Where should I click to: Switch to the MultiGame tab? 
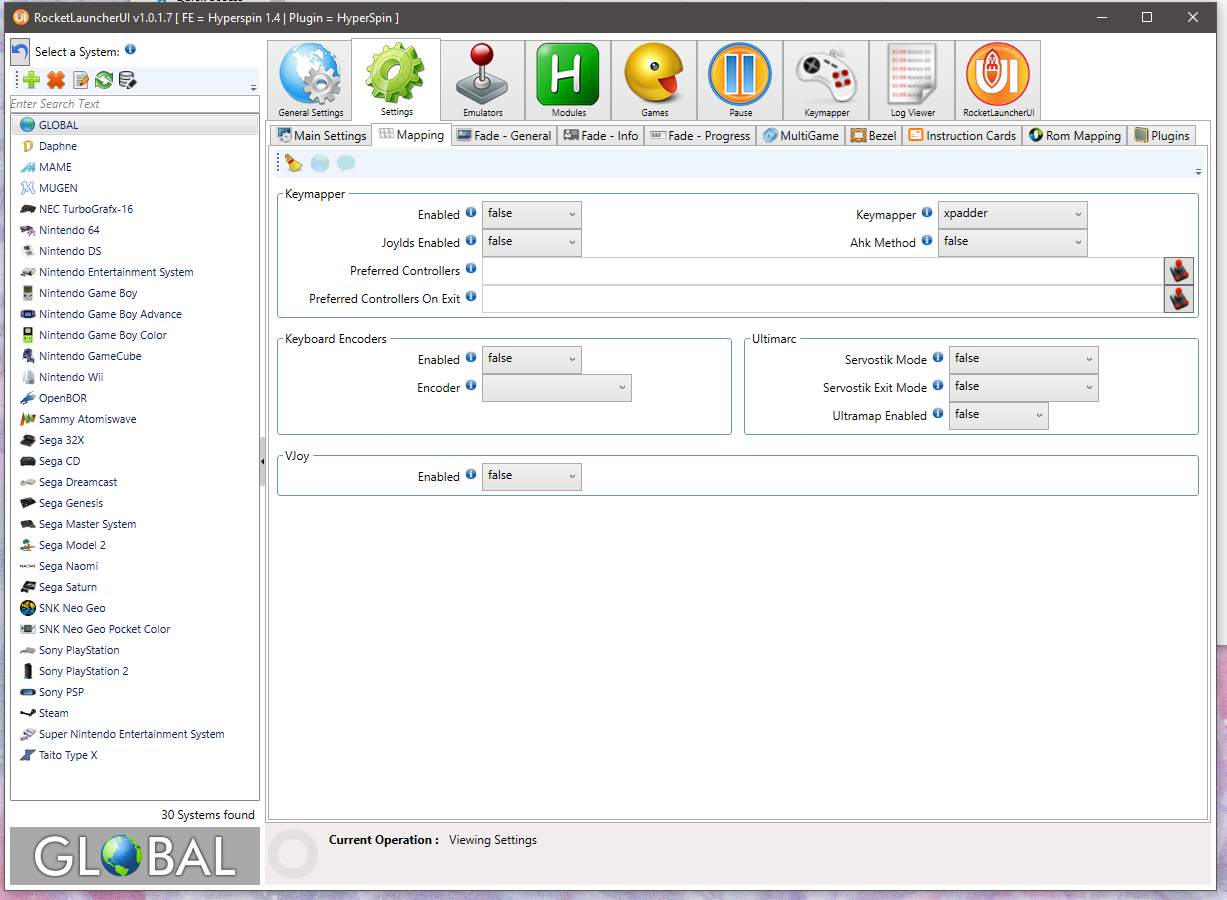click(x=801, y=136)
